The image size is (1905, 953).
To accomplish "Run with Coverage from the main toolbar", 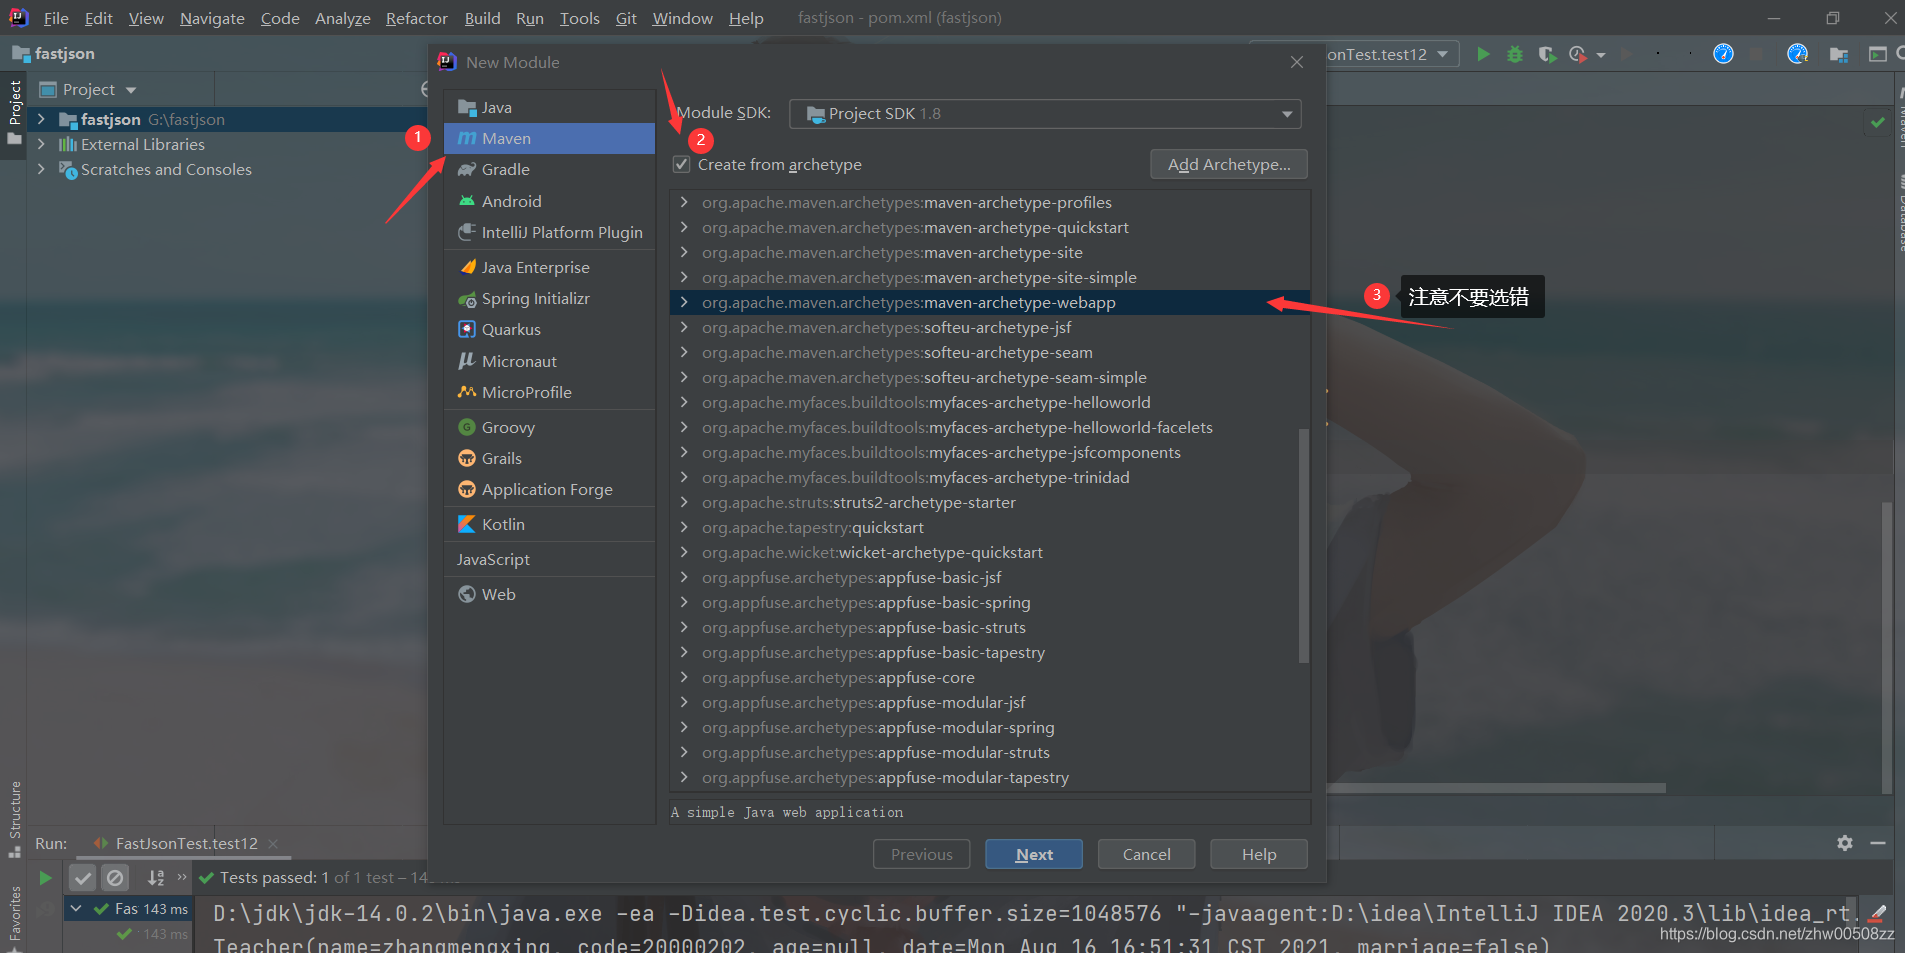I will 1547,54.
